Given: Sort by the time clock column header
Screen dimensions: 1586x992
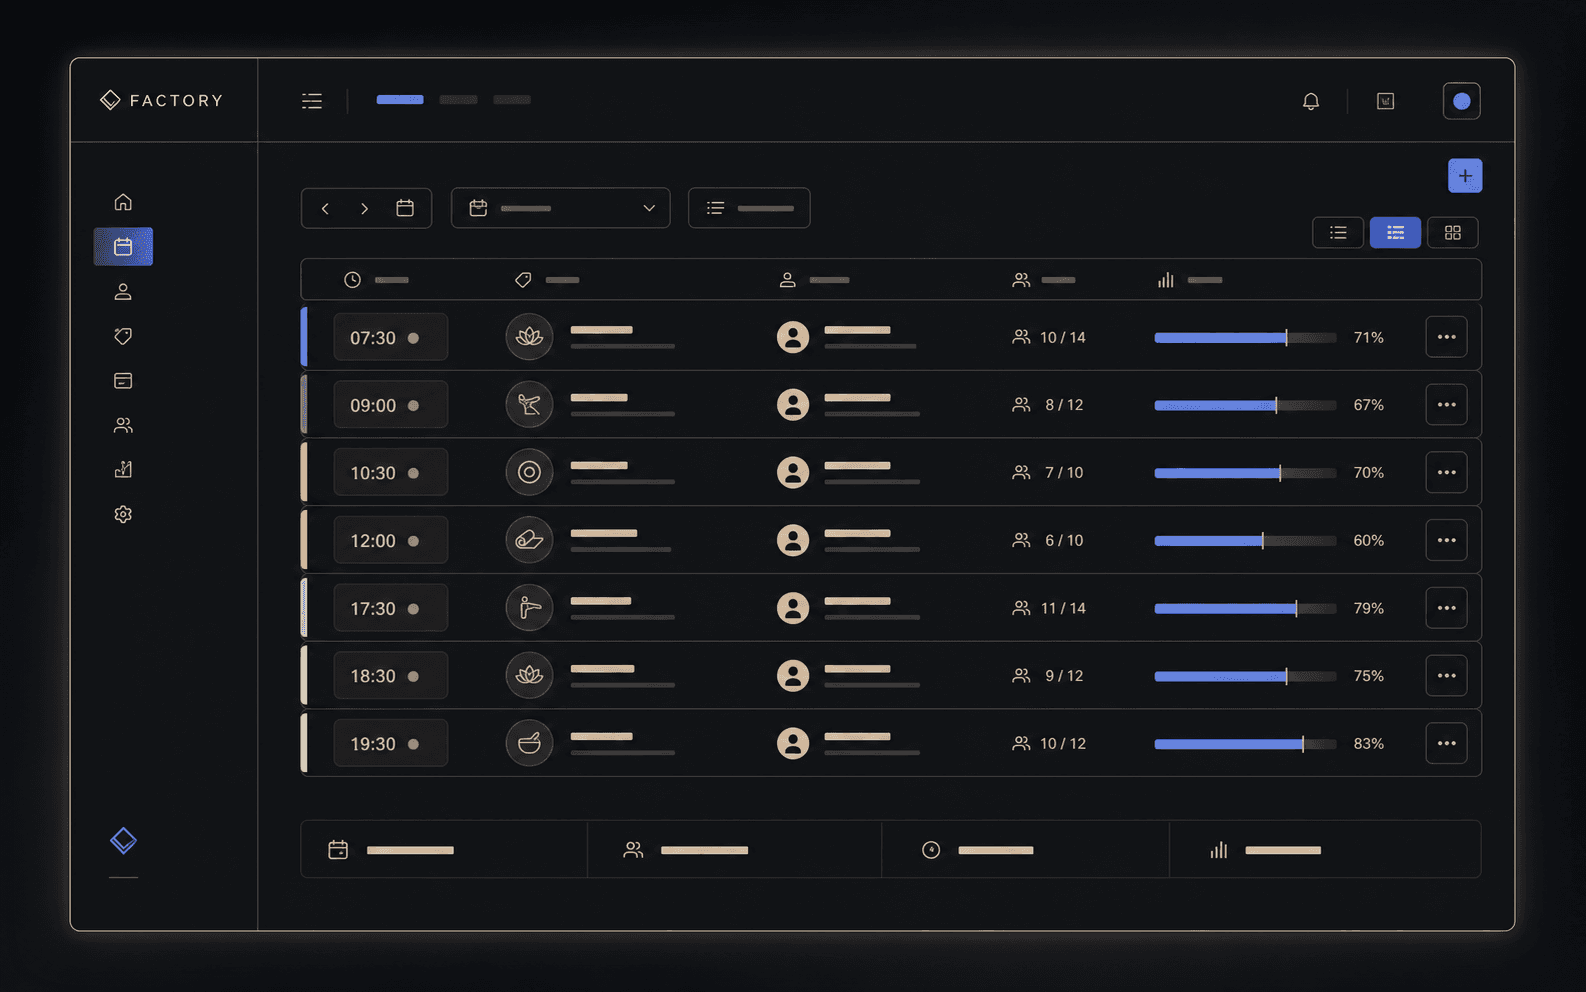Looking at the screenshot, I should tap(376, 280).
